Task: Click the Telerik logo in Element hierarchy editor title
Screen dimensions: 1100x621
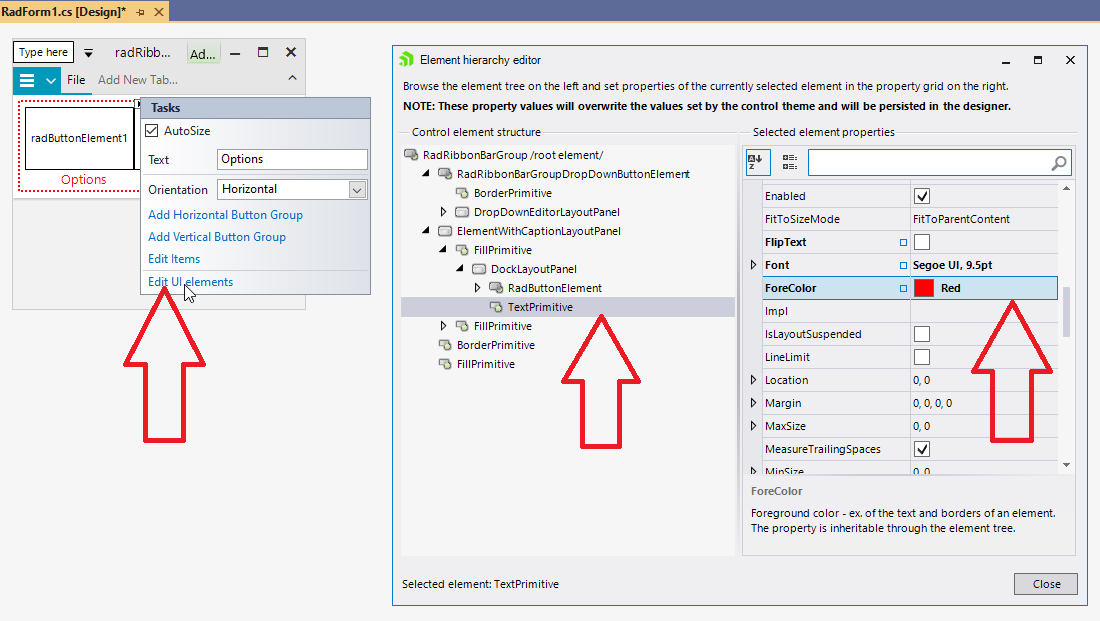Action: pyautogui.click(x=407, y=60)
